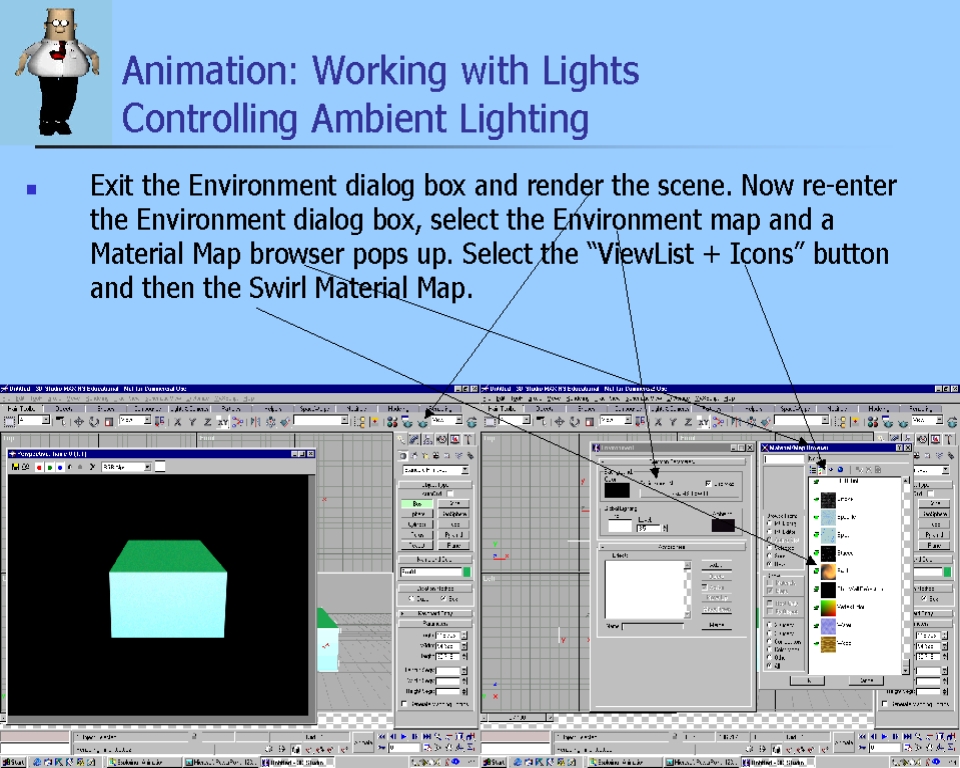960x768 pixels.
Task: Open Main Toolbar tab in window with rendered box
Action: tap(21, 408)
